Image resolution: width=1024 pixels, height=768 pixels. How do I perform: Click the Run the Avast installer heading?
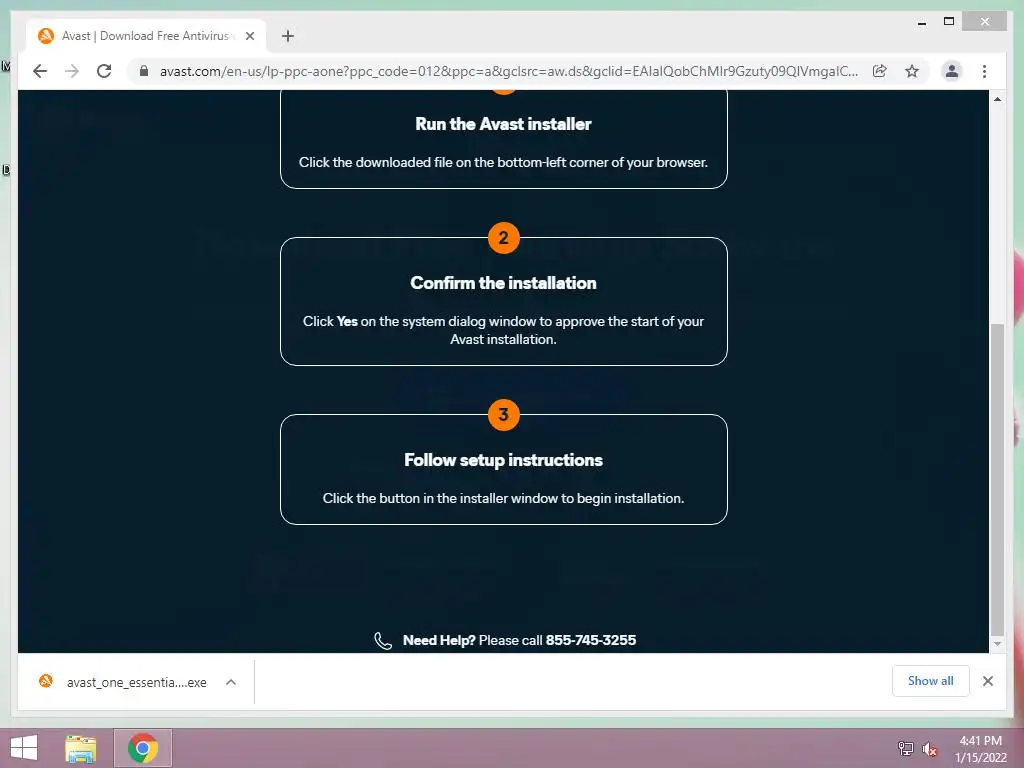coord(503,124)
